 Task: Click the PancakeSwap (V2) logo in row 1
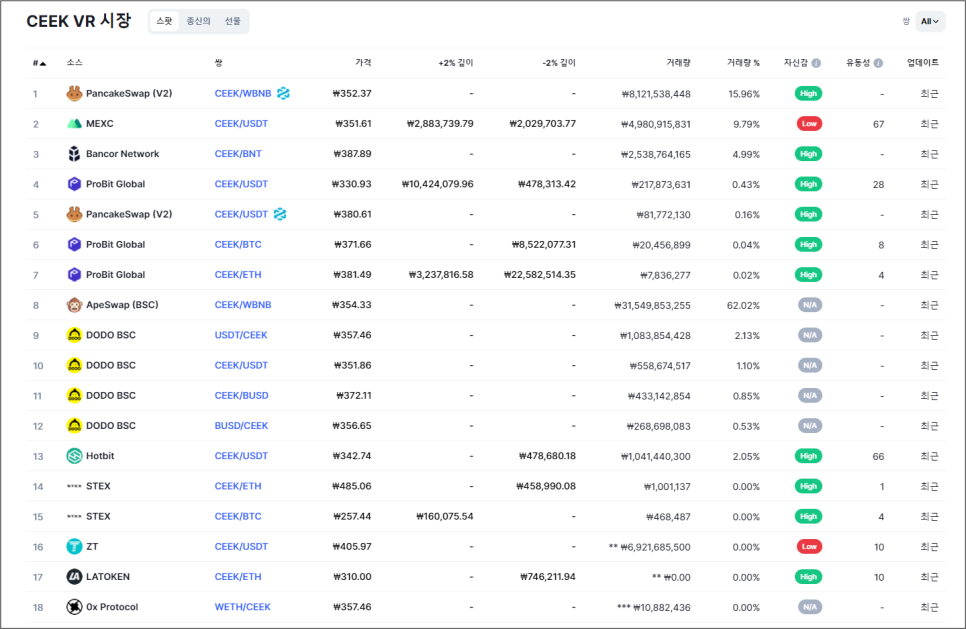coord(74,94)
